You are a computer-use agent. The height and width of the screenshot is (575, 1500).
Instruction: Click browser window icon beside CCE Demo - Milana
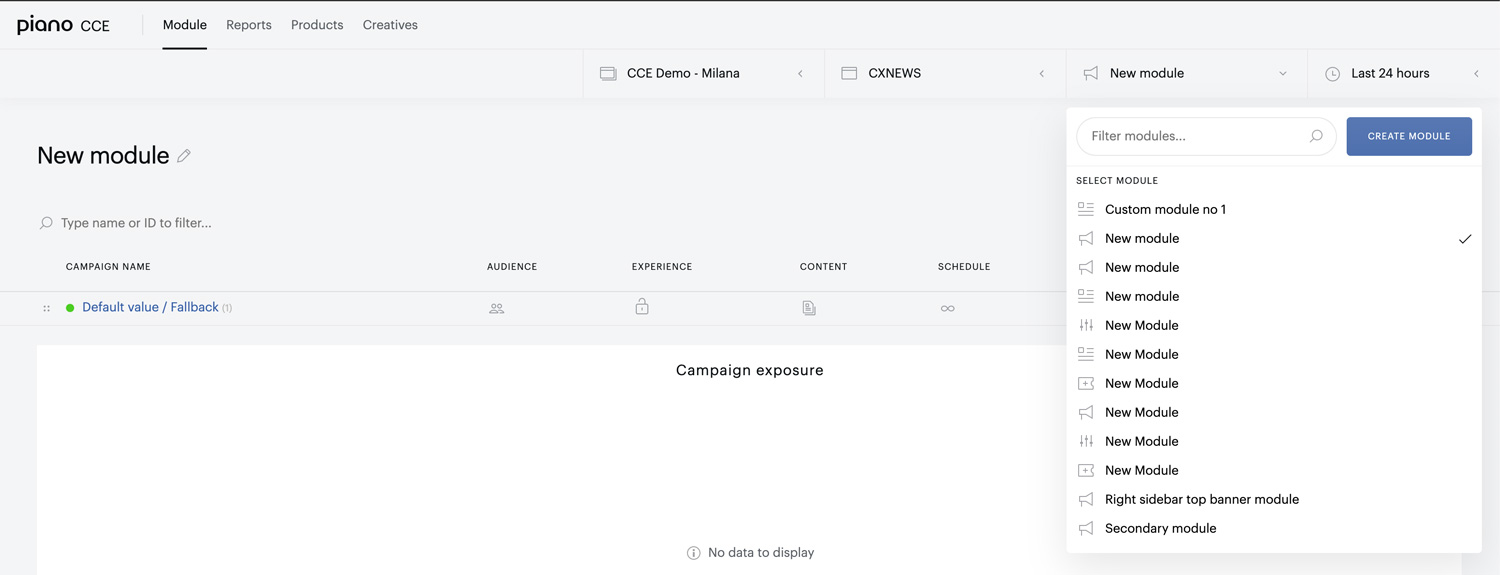[x=608, y=73]
